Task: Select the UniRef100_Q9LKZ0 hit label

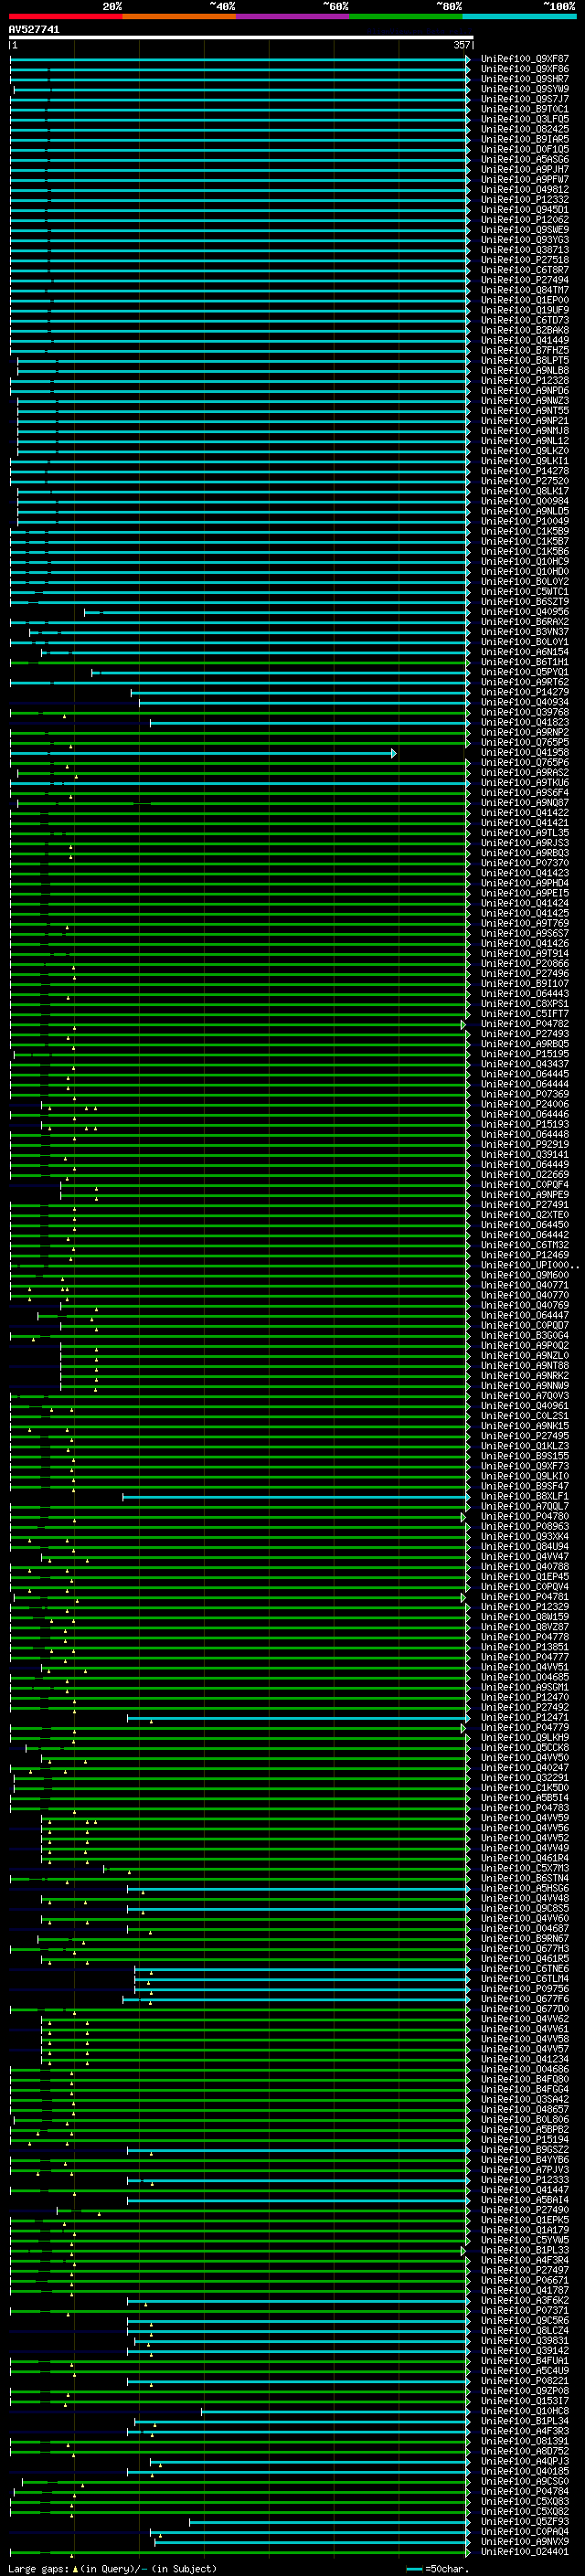Action: 525,451
